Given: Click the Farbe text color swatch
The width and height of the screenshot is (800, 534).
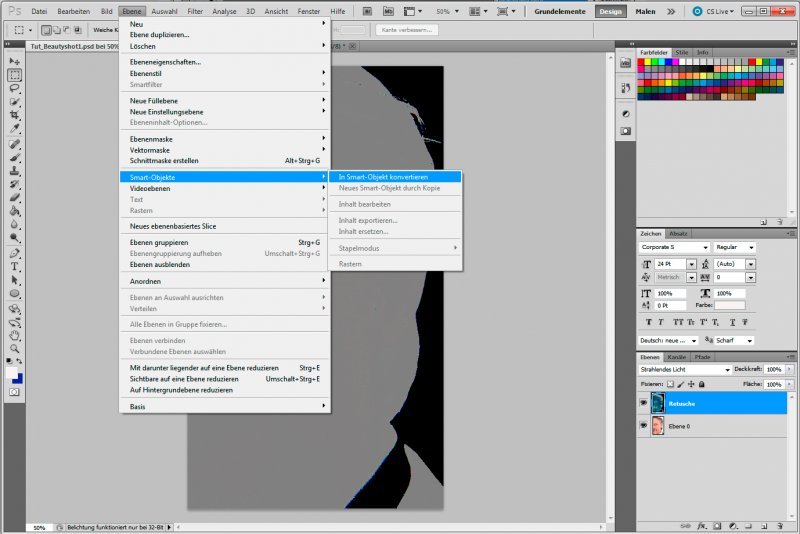Looking at the screenshot, I should 730,305.
